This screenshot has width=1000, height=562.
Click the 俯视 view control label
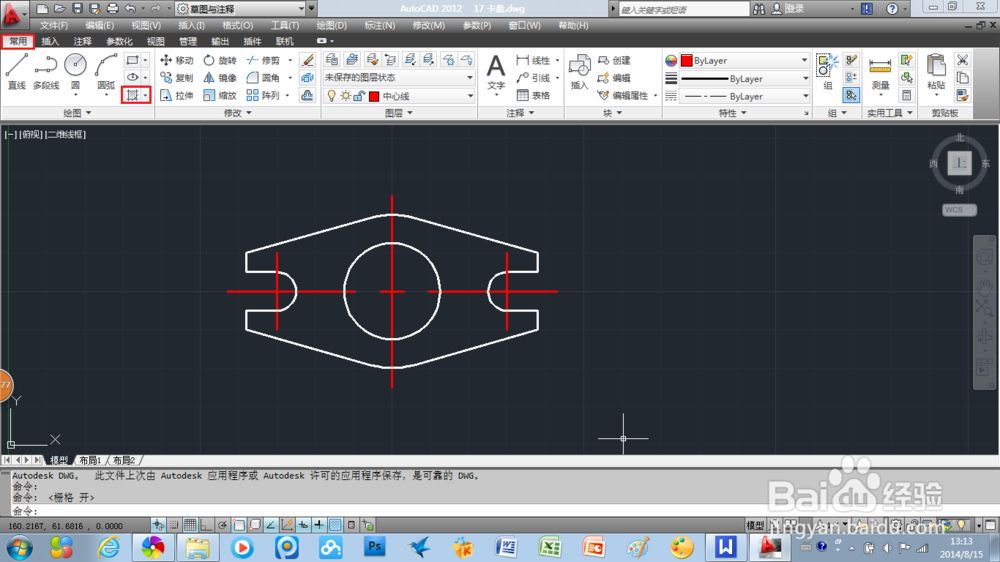click(x=31, y=135)
